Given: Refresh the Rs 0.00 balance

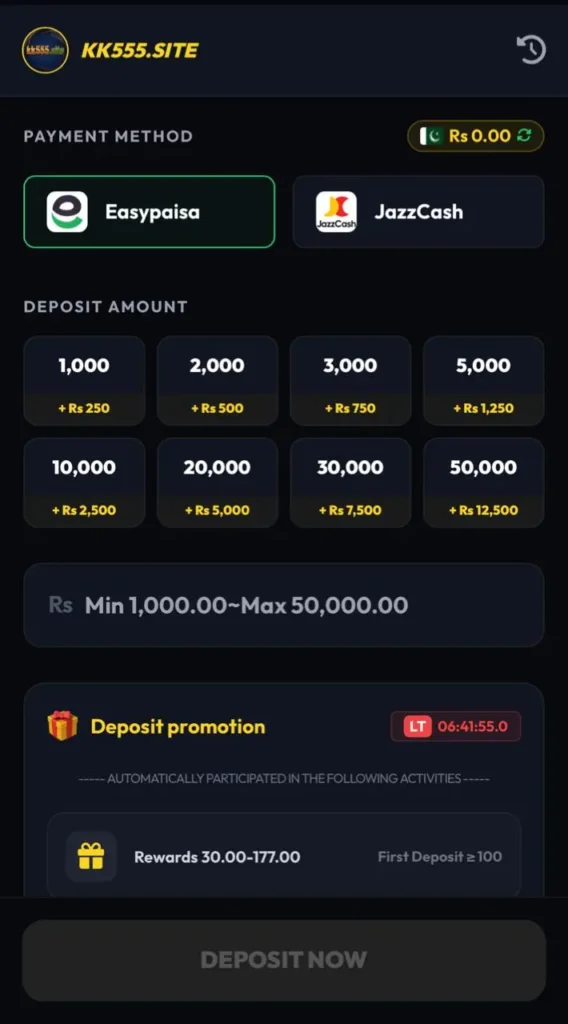Looking at the screenshot, I should [x=524, y=135].
